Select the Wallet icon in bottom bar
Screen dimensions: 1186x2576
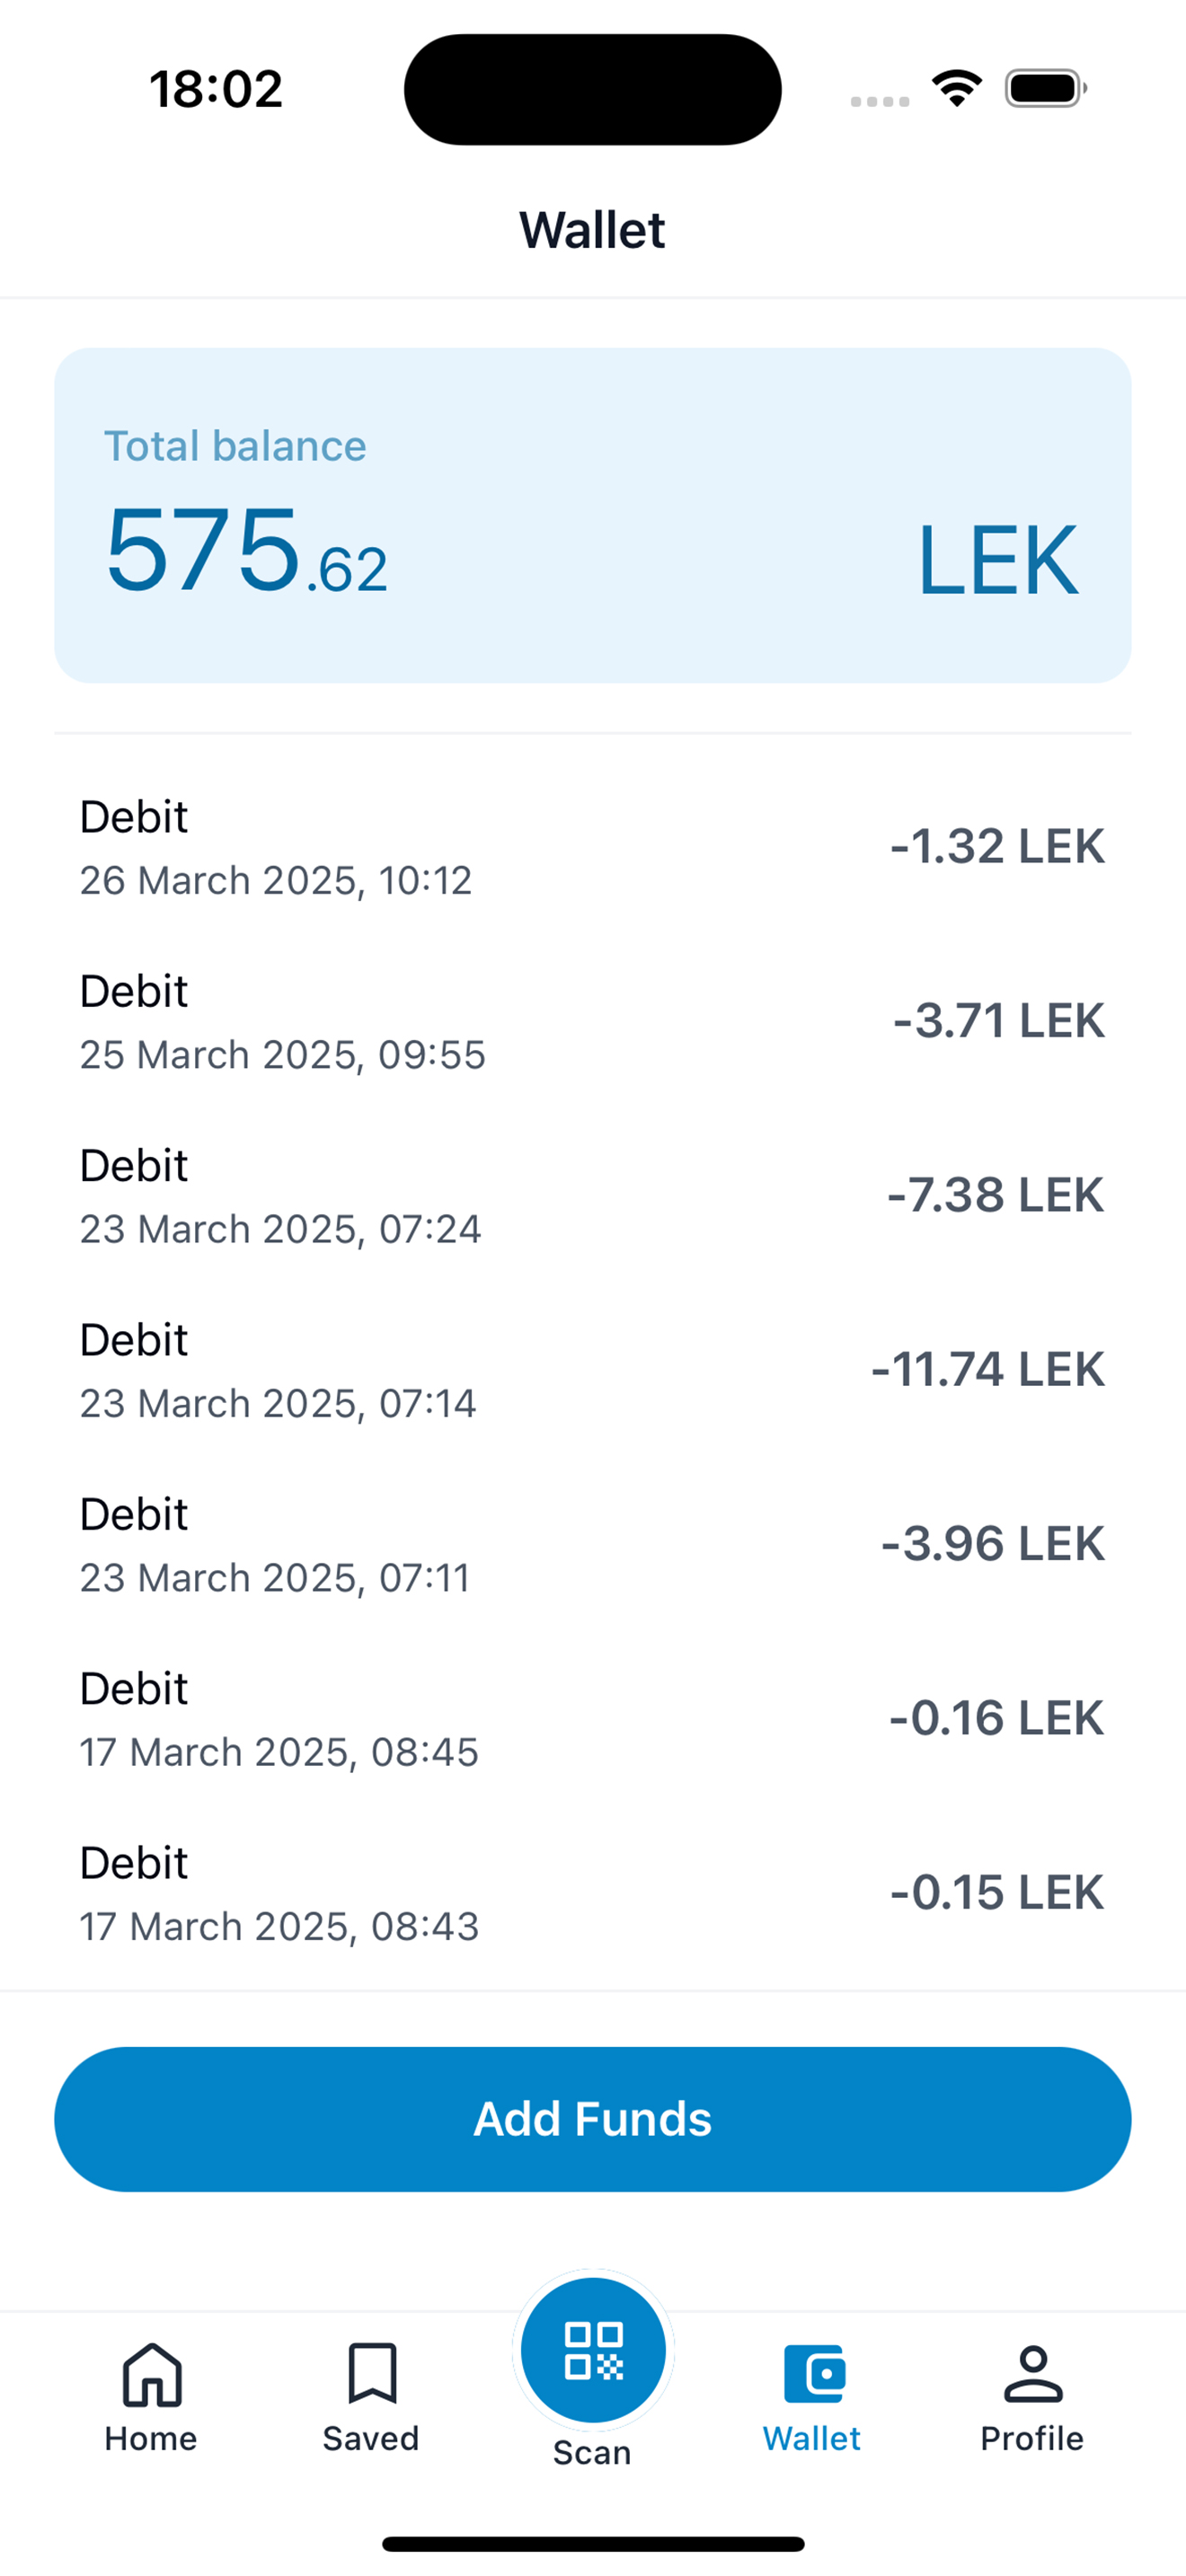pyautogui.click(x=814, y=2372)
